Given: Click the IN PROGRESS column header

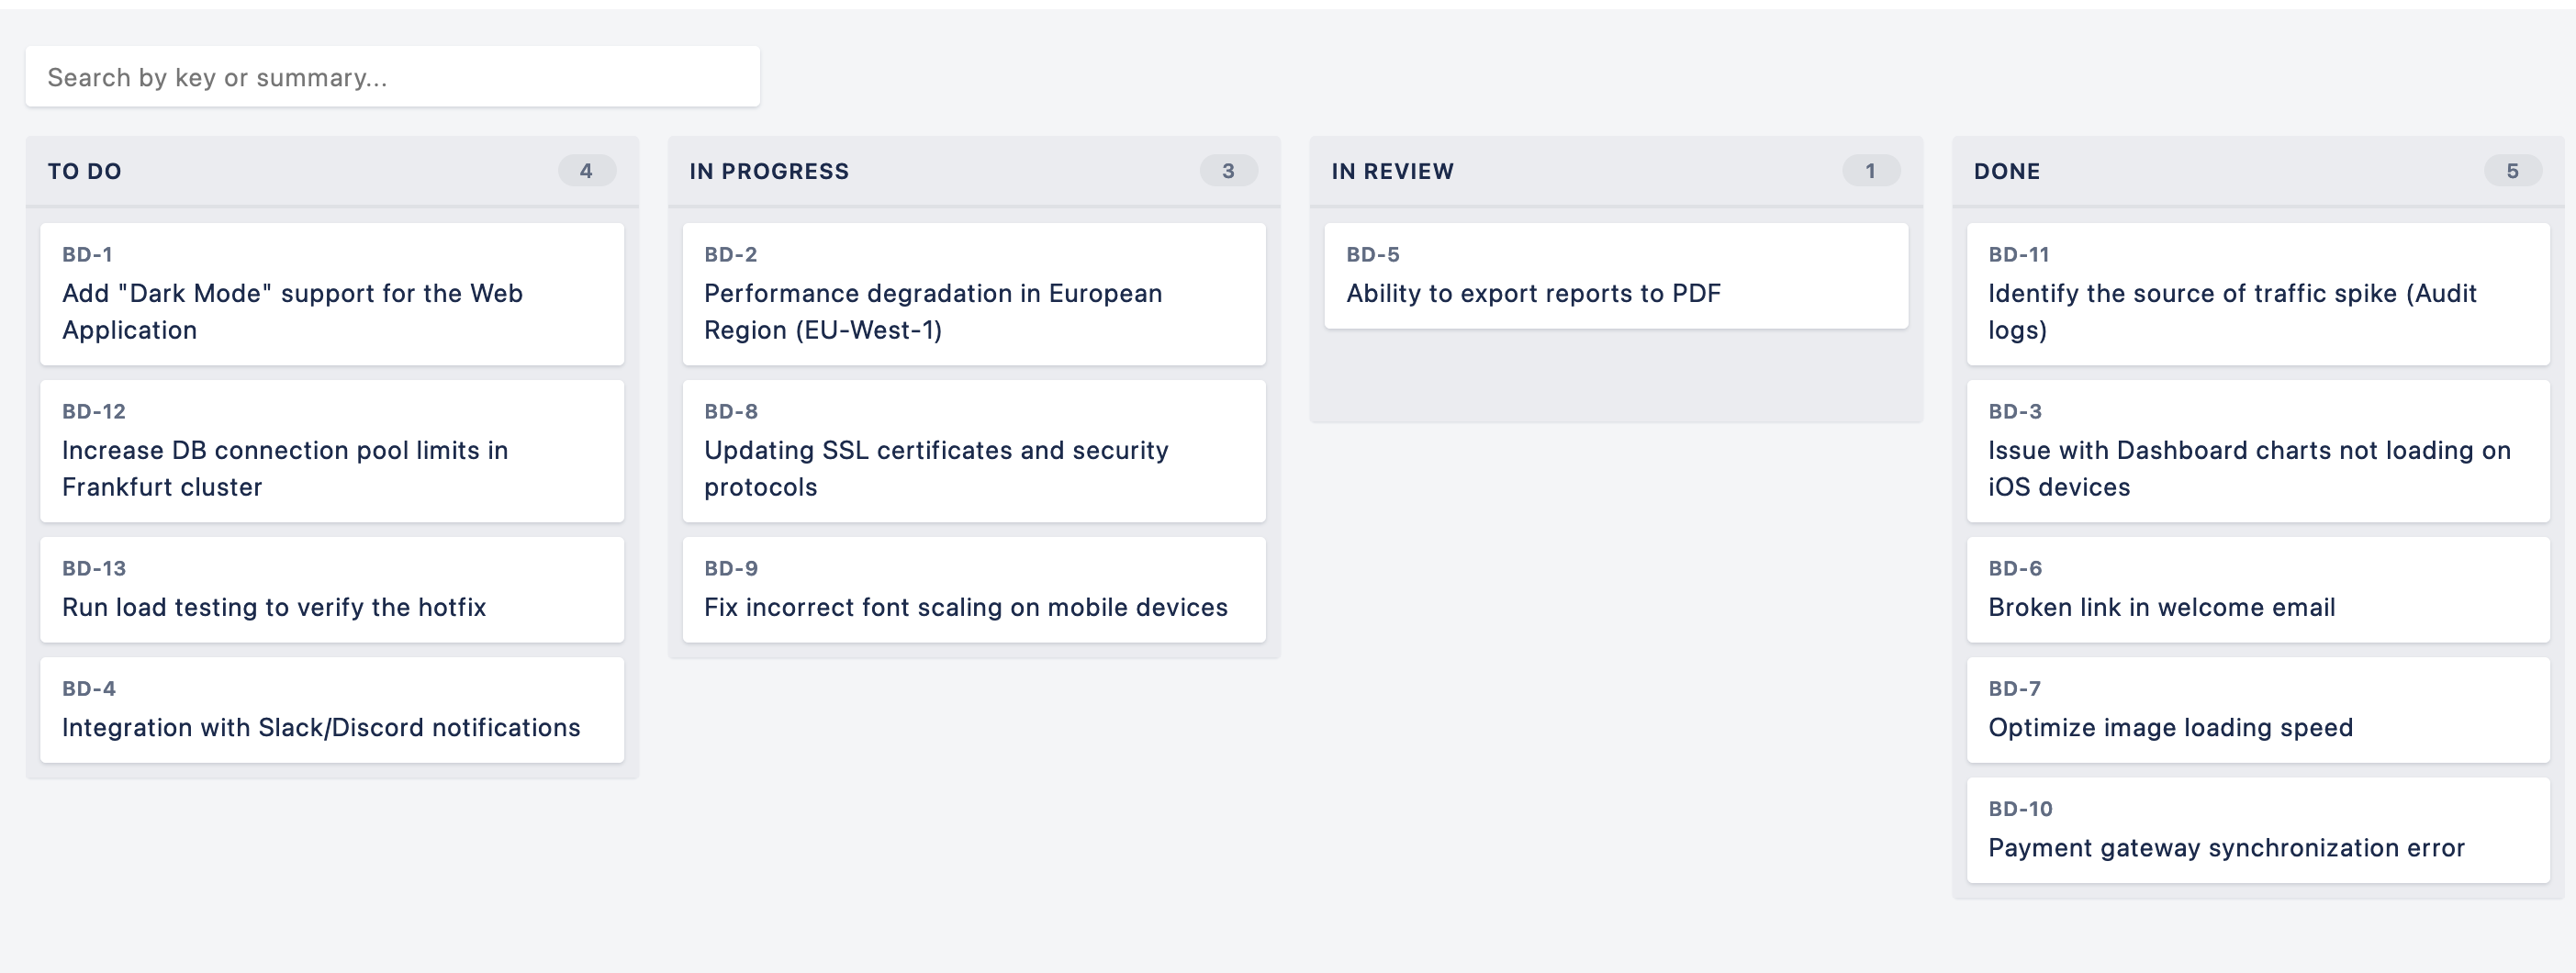Looking at the screenshot, I should pos(974,171).
